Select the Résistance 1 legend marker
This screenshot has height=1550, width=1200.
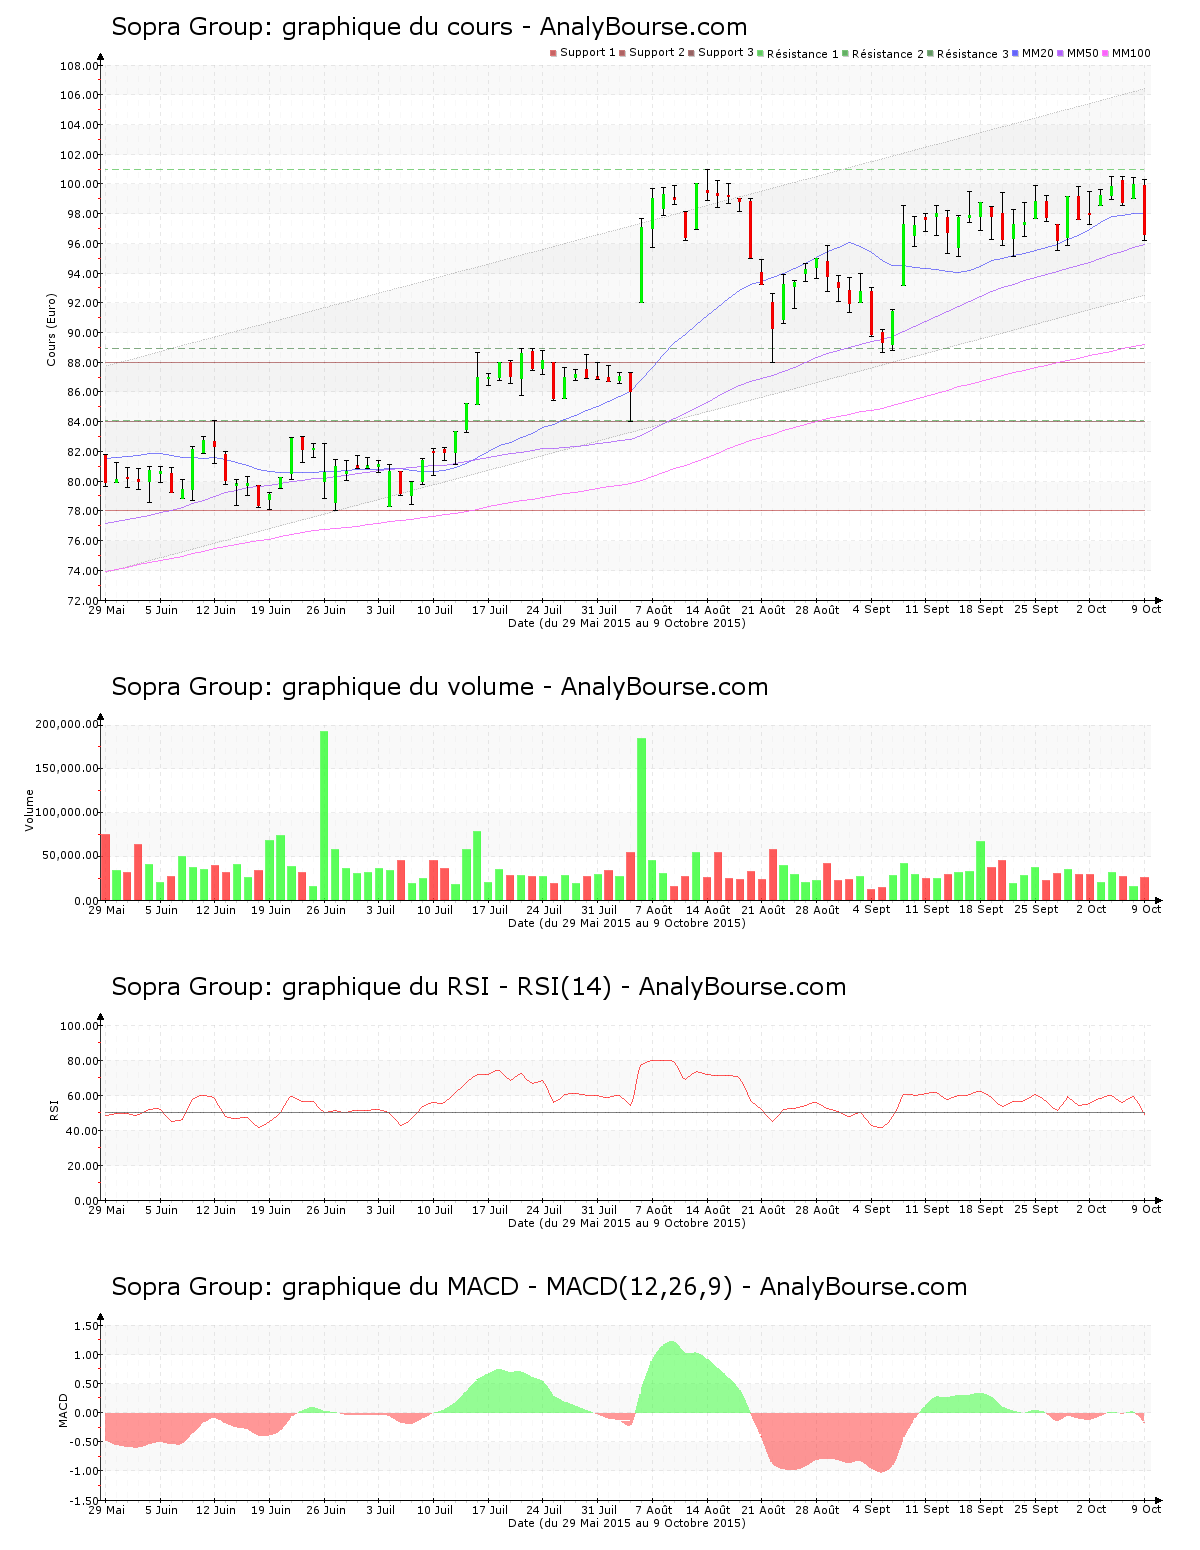(x=760, y=53)
